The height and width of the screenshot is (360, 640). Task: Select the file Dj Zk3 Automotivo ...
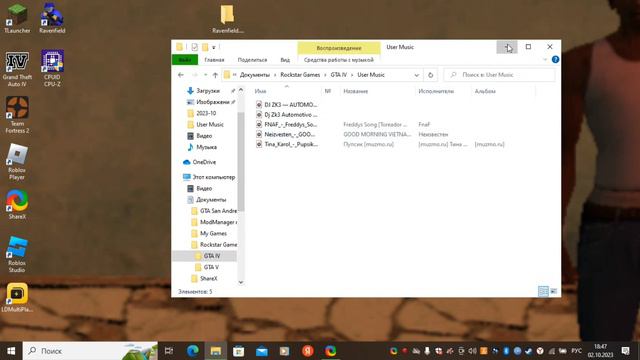pos(287,114)
